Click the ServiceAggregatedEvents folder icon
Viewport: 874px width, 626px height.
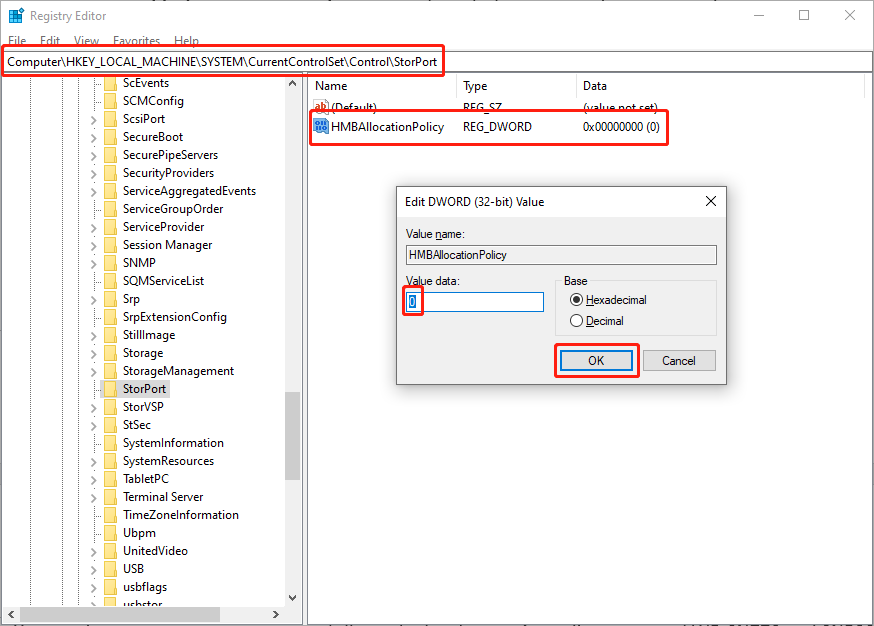tap(111, 191)
